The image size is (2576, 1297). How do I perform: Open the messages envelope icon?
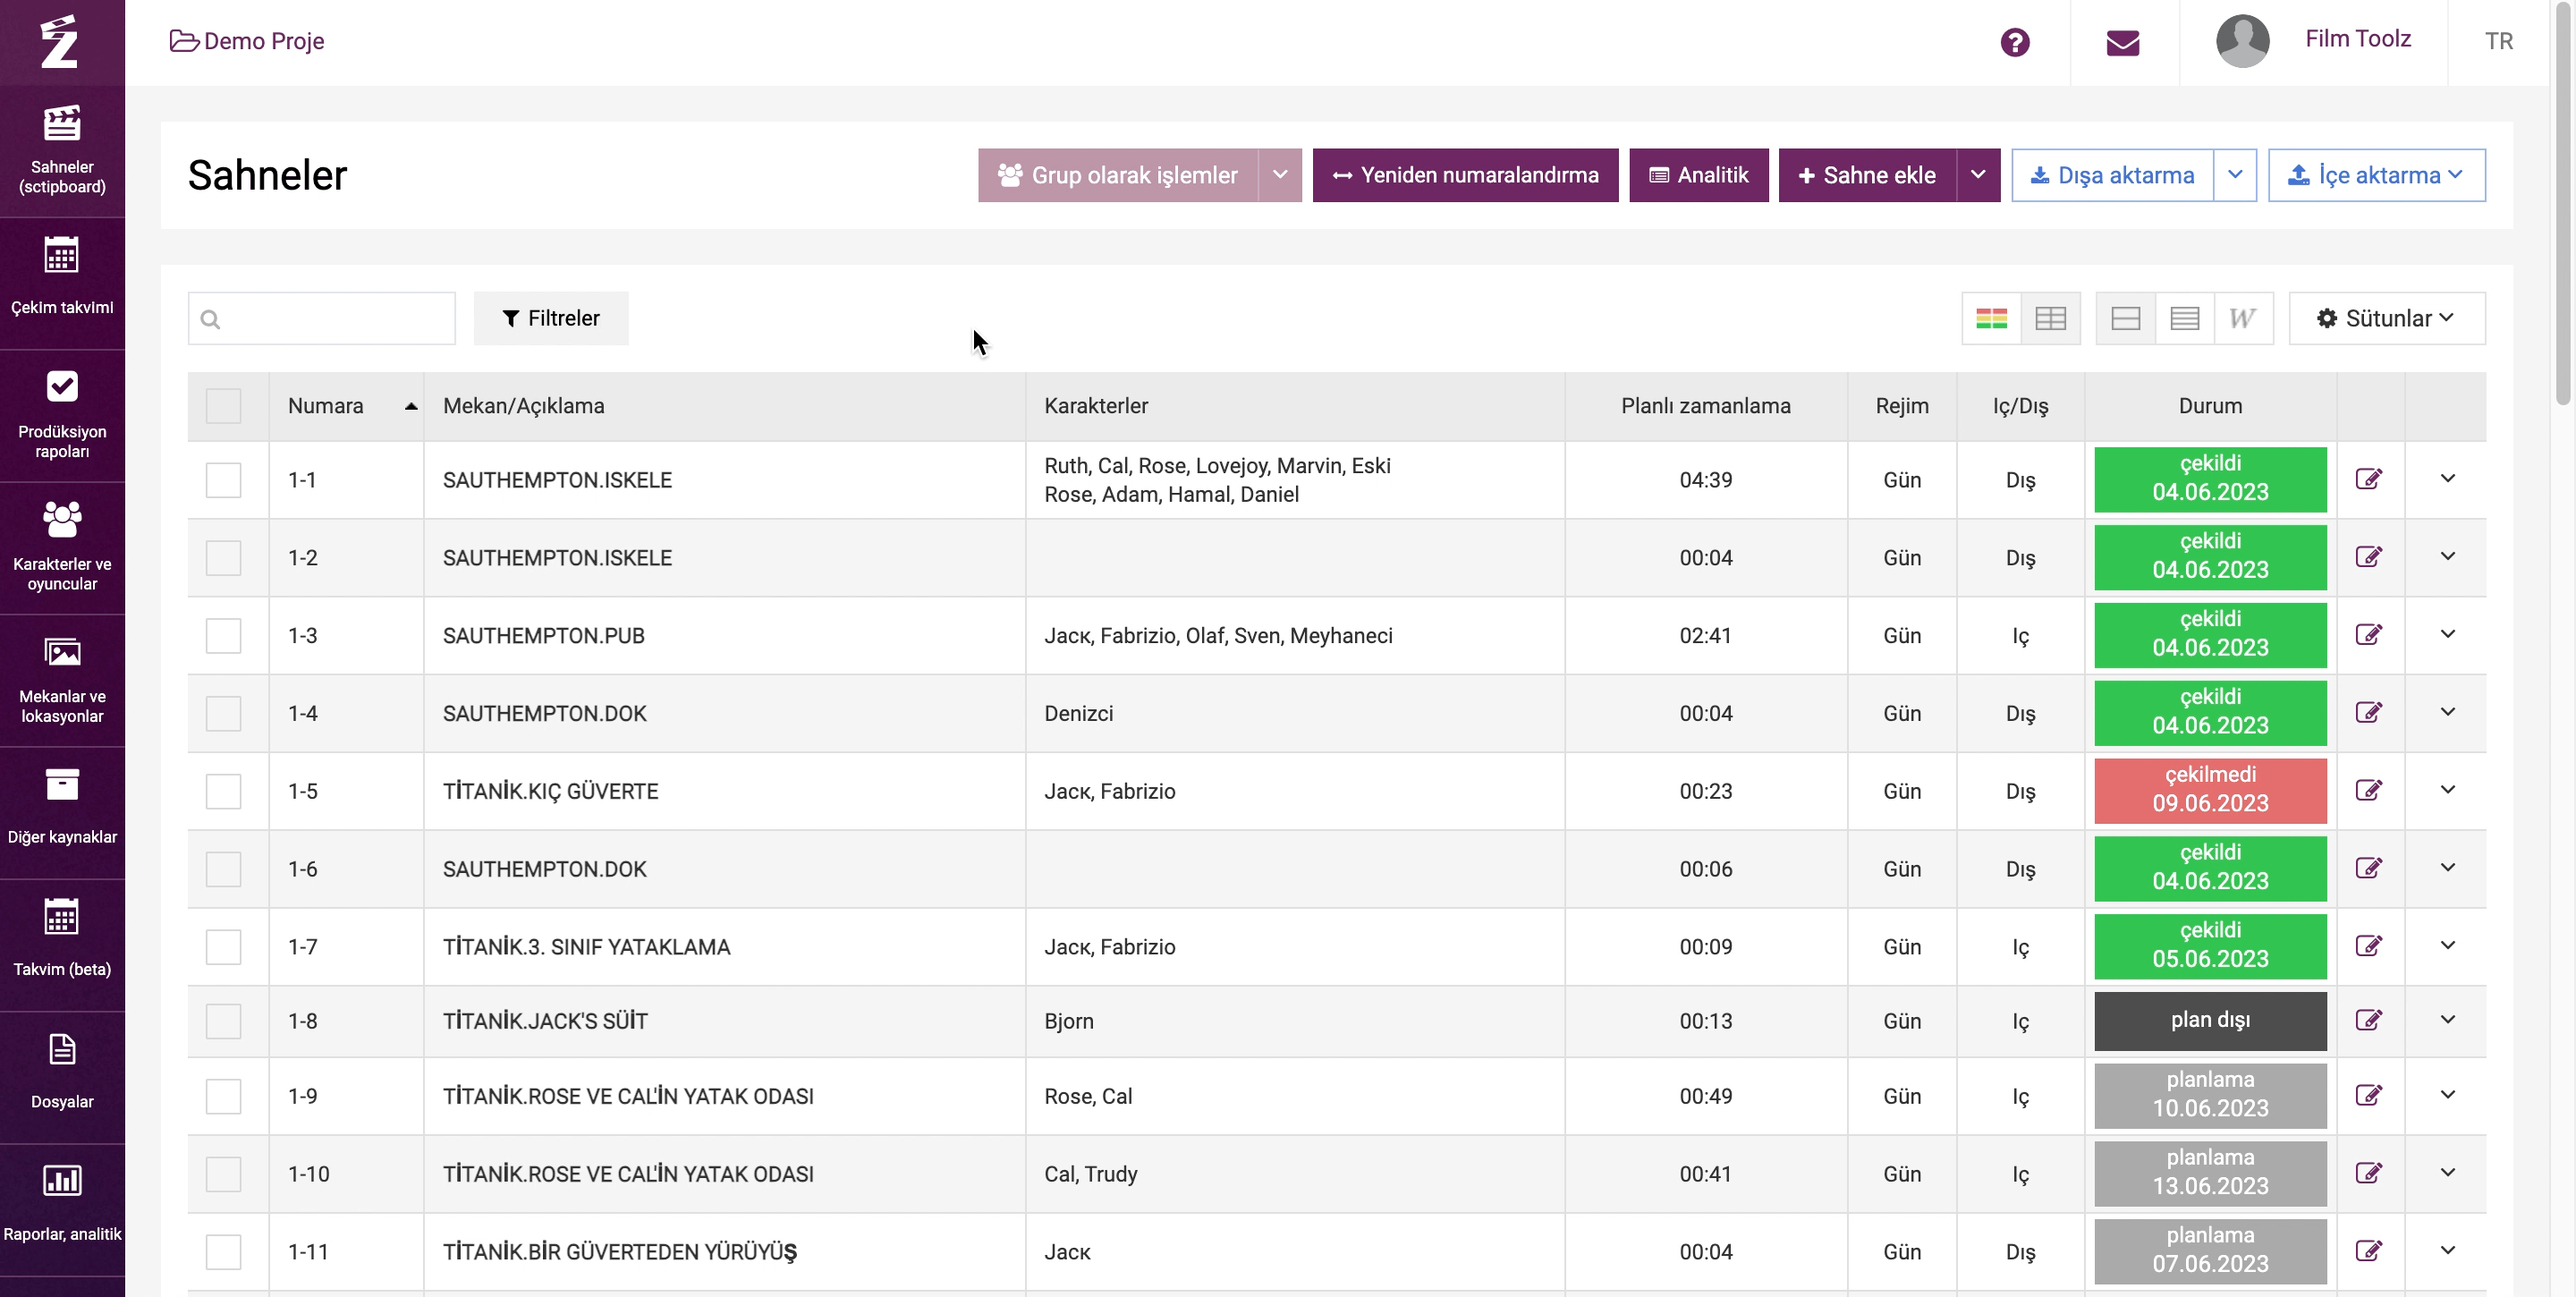[x=2122, y=42]
